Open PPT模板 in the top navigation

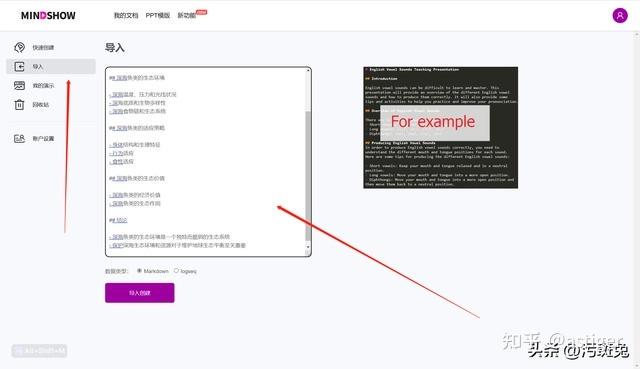(x=158, y=15)
